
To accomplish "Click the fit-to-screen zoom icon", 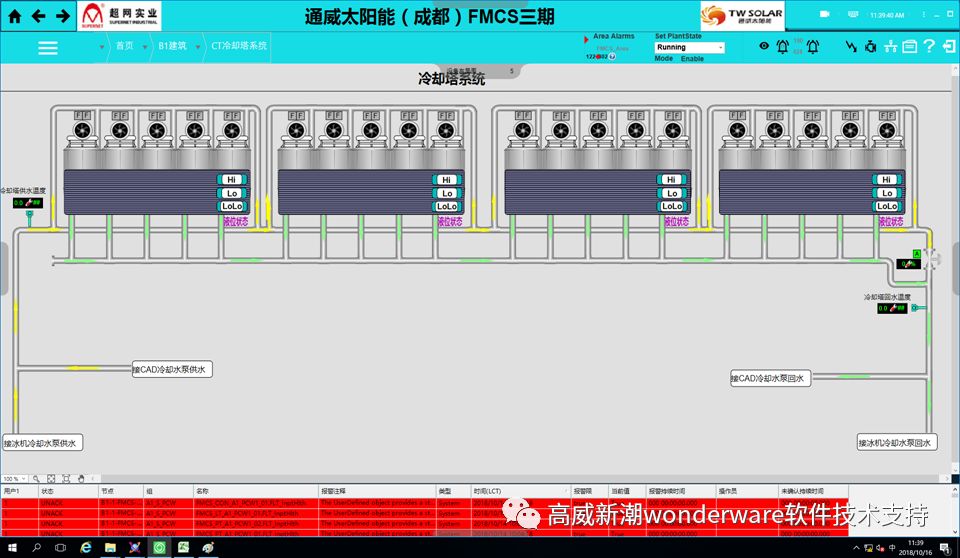I will pyautogui.click(x=51, y=478).
